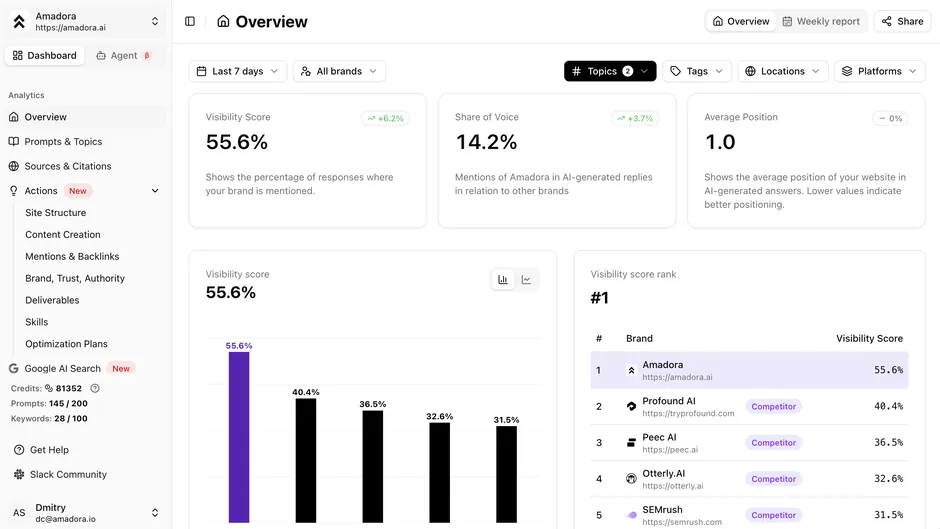Image resolution: width=940 pixels, height=529 pixels.
Task: Click the purple 55.6% Amadora bar
Action: [239, 437]
